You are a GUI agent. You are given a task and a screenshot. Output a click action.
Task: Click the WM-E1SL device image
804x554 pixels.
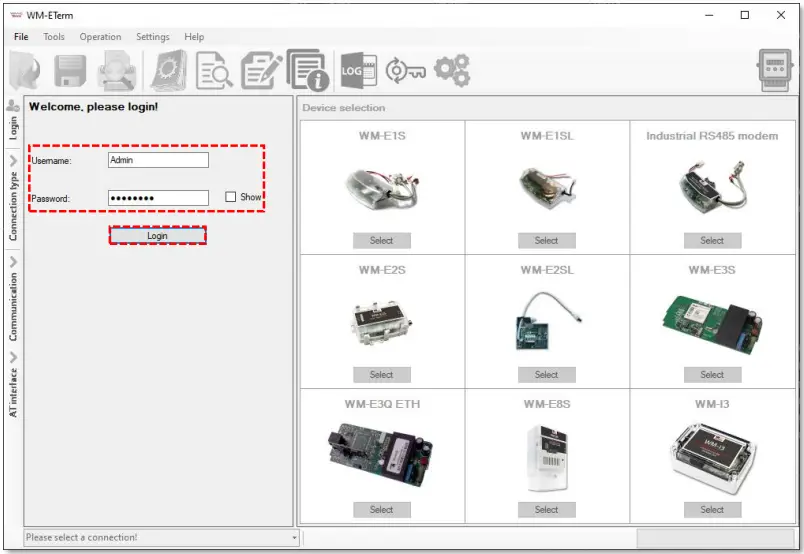[547, 187]
